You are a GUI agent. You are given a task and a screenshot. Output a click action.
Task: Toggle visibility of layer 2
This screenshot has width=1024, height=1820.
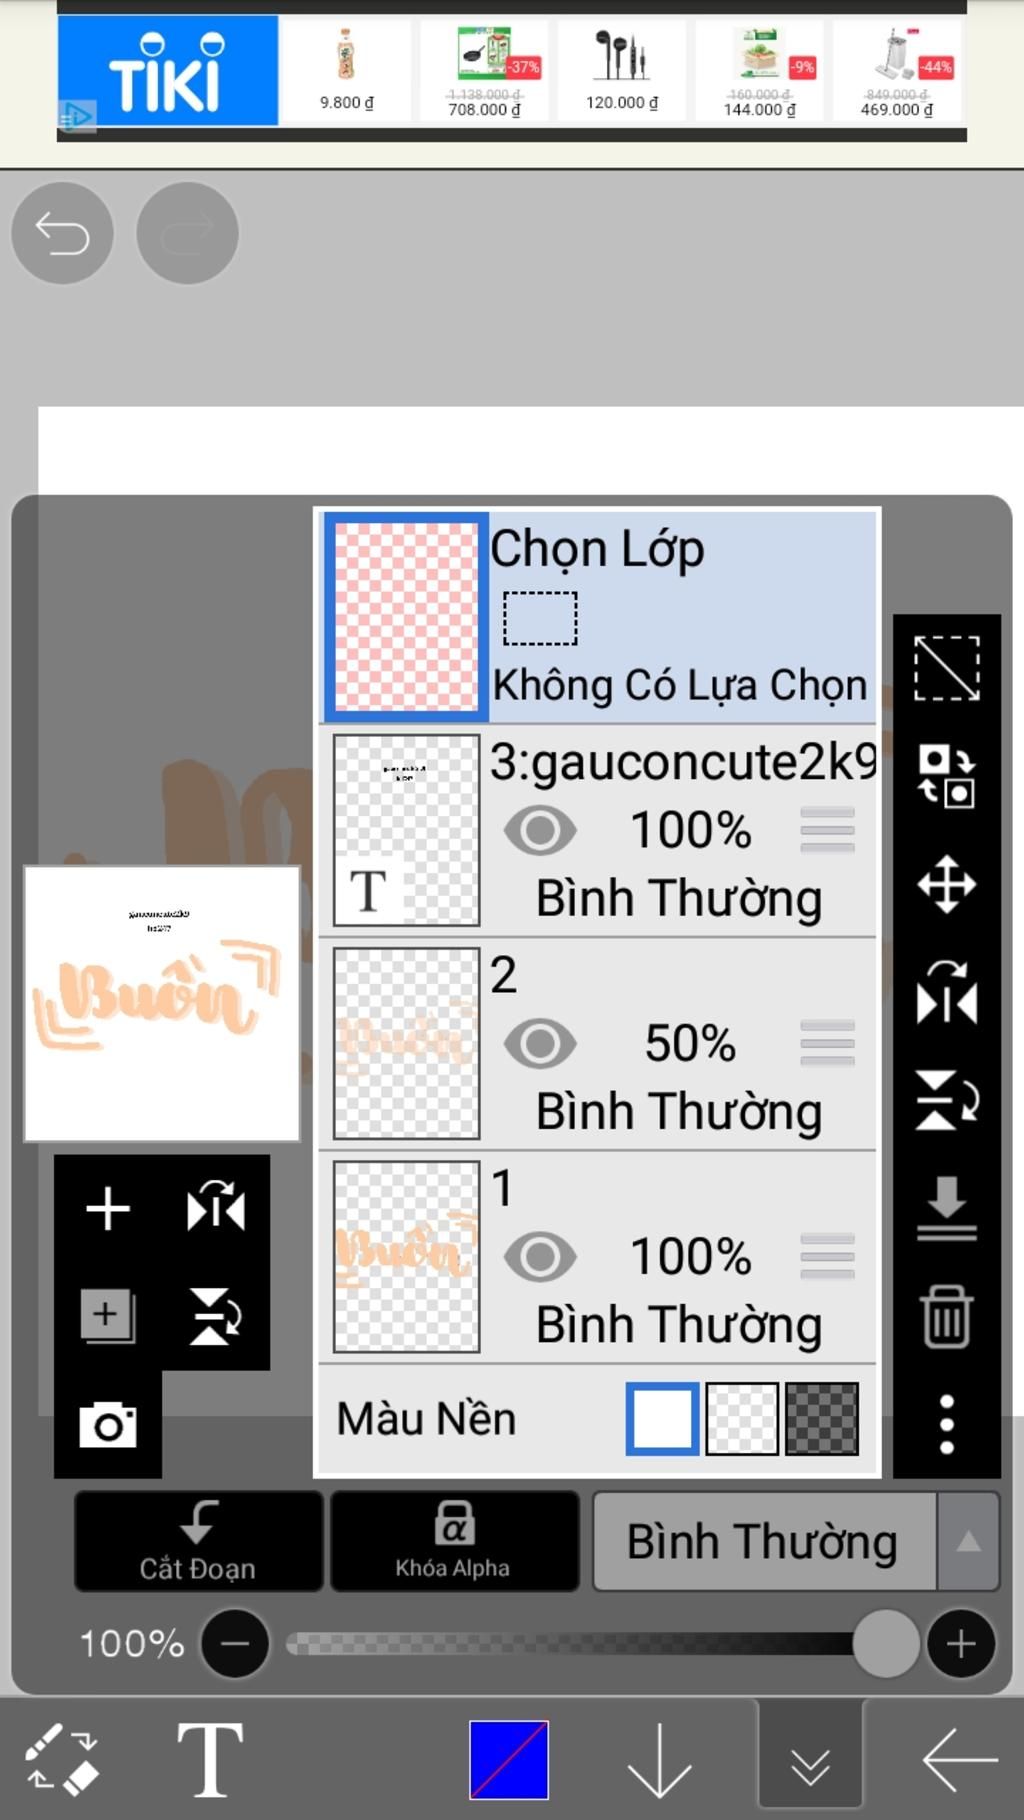540,1043
